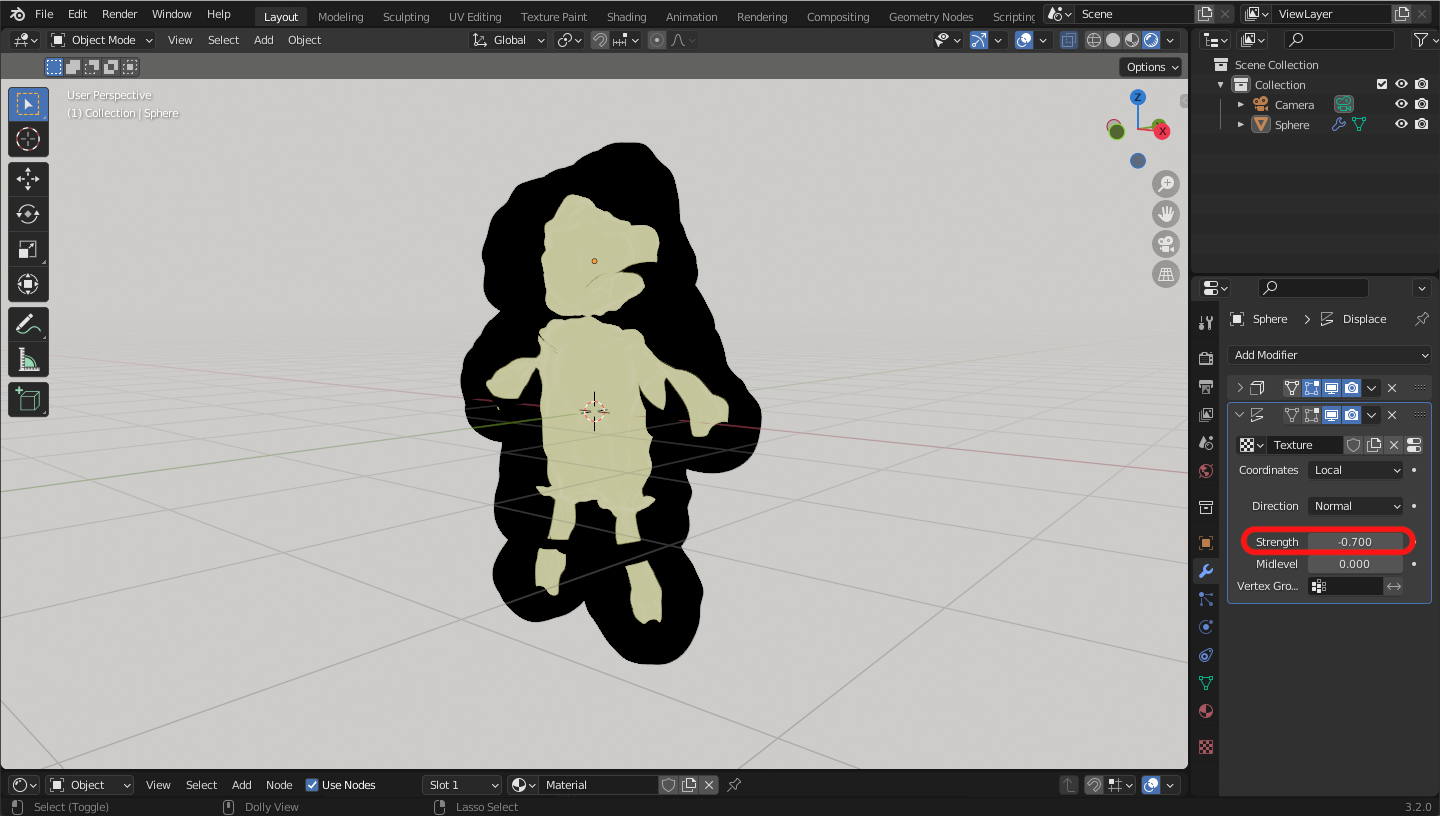Unlink the Texture datablock

[x=1394, y=445]
